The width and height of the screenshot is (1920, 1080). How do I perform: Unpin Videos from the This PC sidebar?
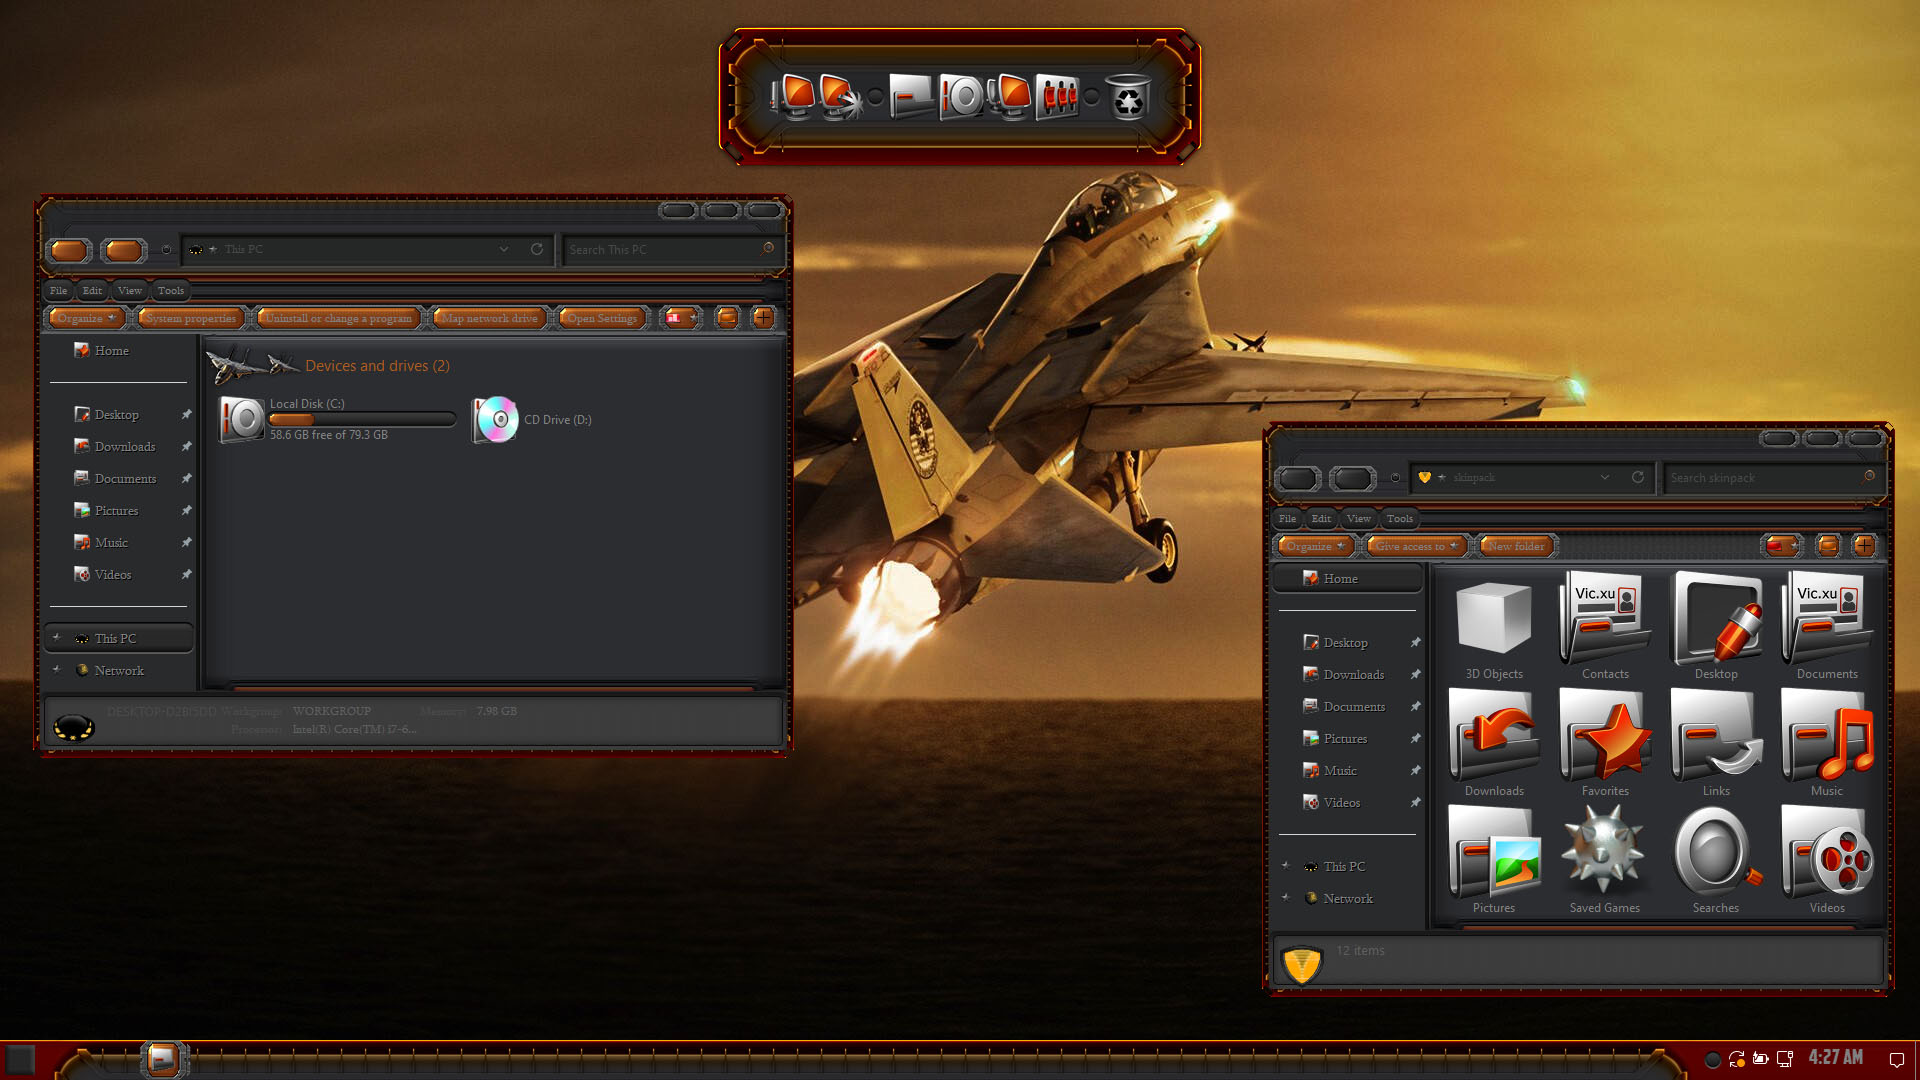click(186, 574)
